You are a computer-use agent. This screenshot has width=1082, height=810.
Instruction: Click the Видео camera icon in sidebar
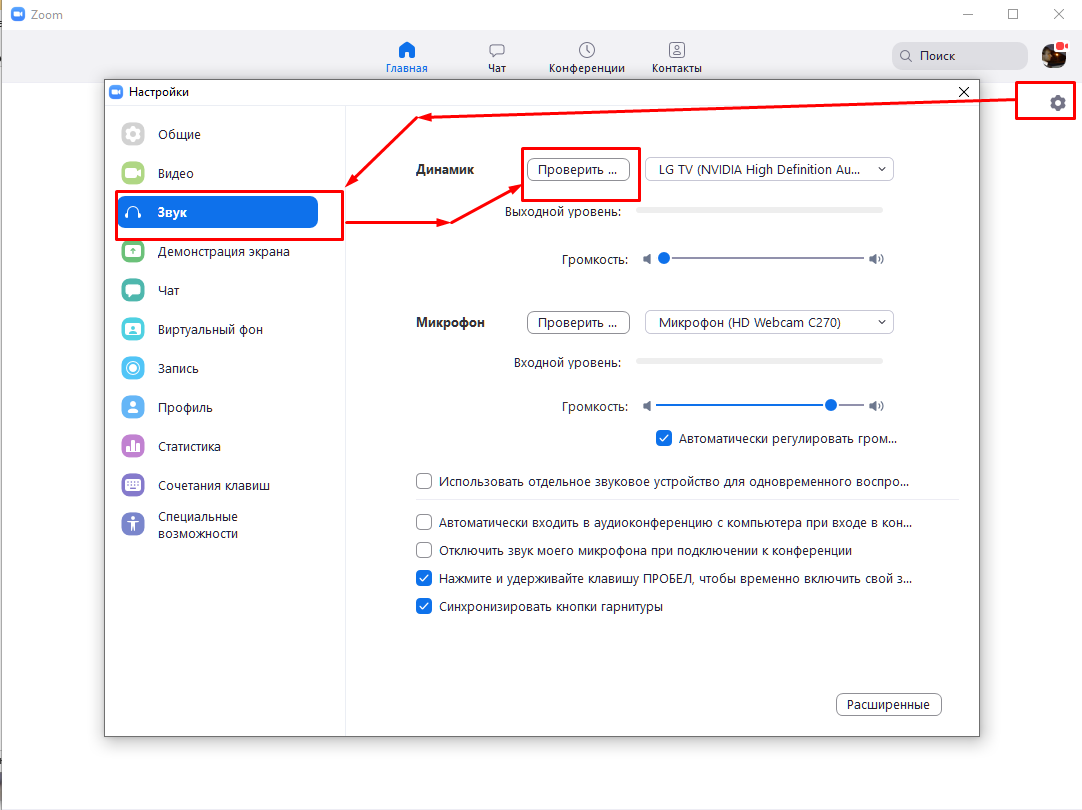coord(133,173)
